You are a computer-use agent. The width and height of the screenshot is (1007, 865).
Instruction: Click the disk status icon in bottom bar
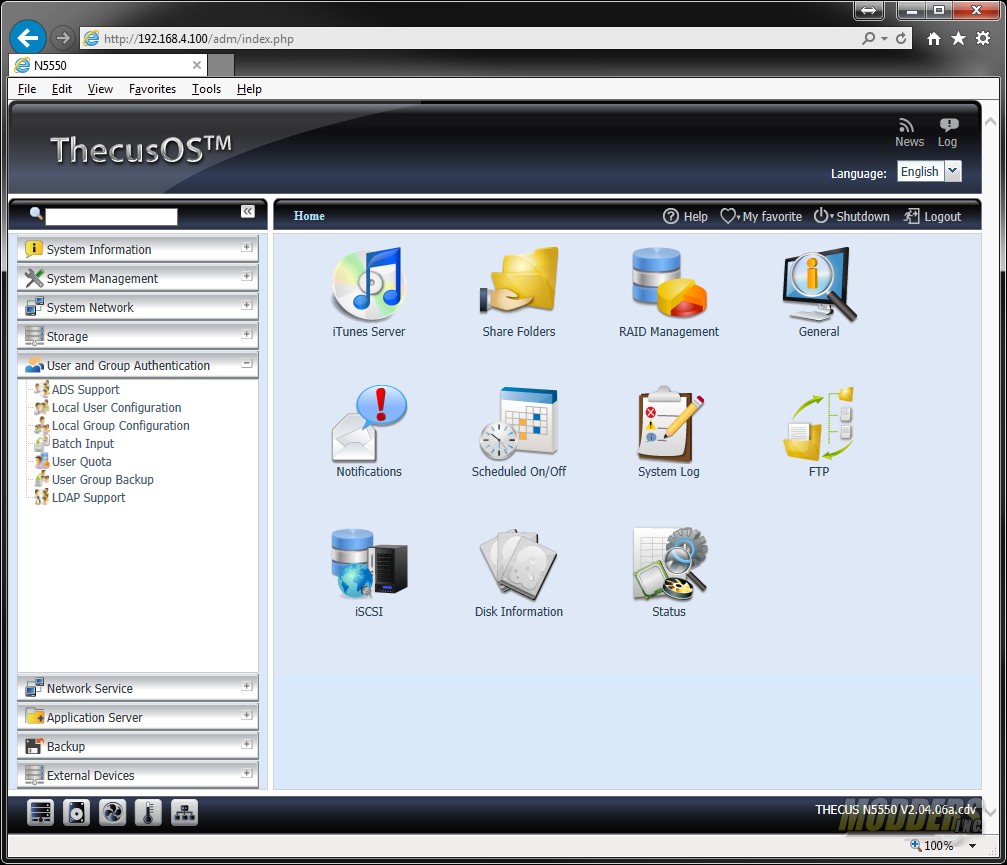point(76,813)
